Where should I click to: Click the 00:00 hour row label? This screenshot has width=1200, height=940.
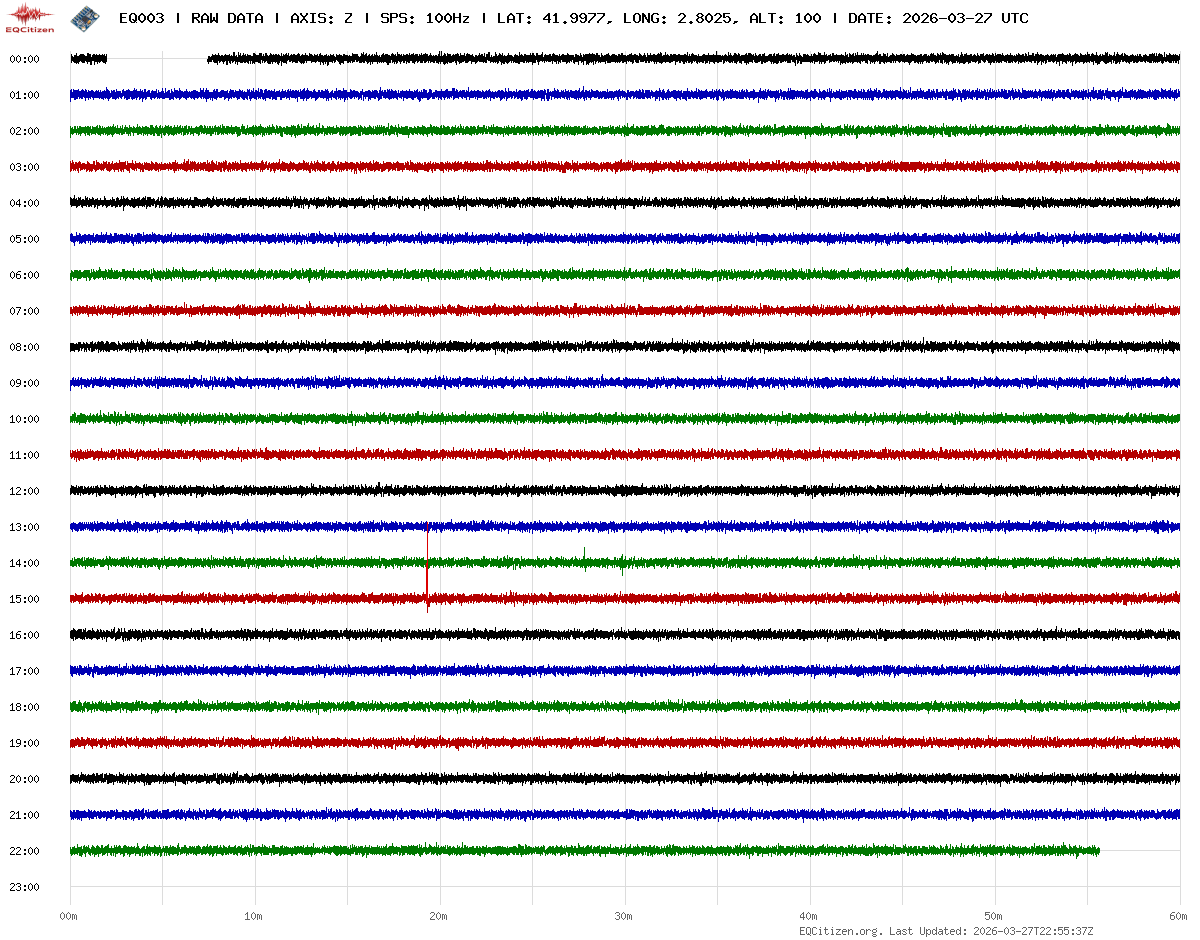pyautogui.click(x=24, y=59)
